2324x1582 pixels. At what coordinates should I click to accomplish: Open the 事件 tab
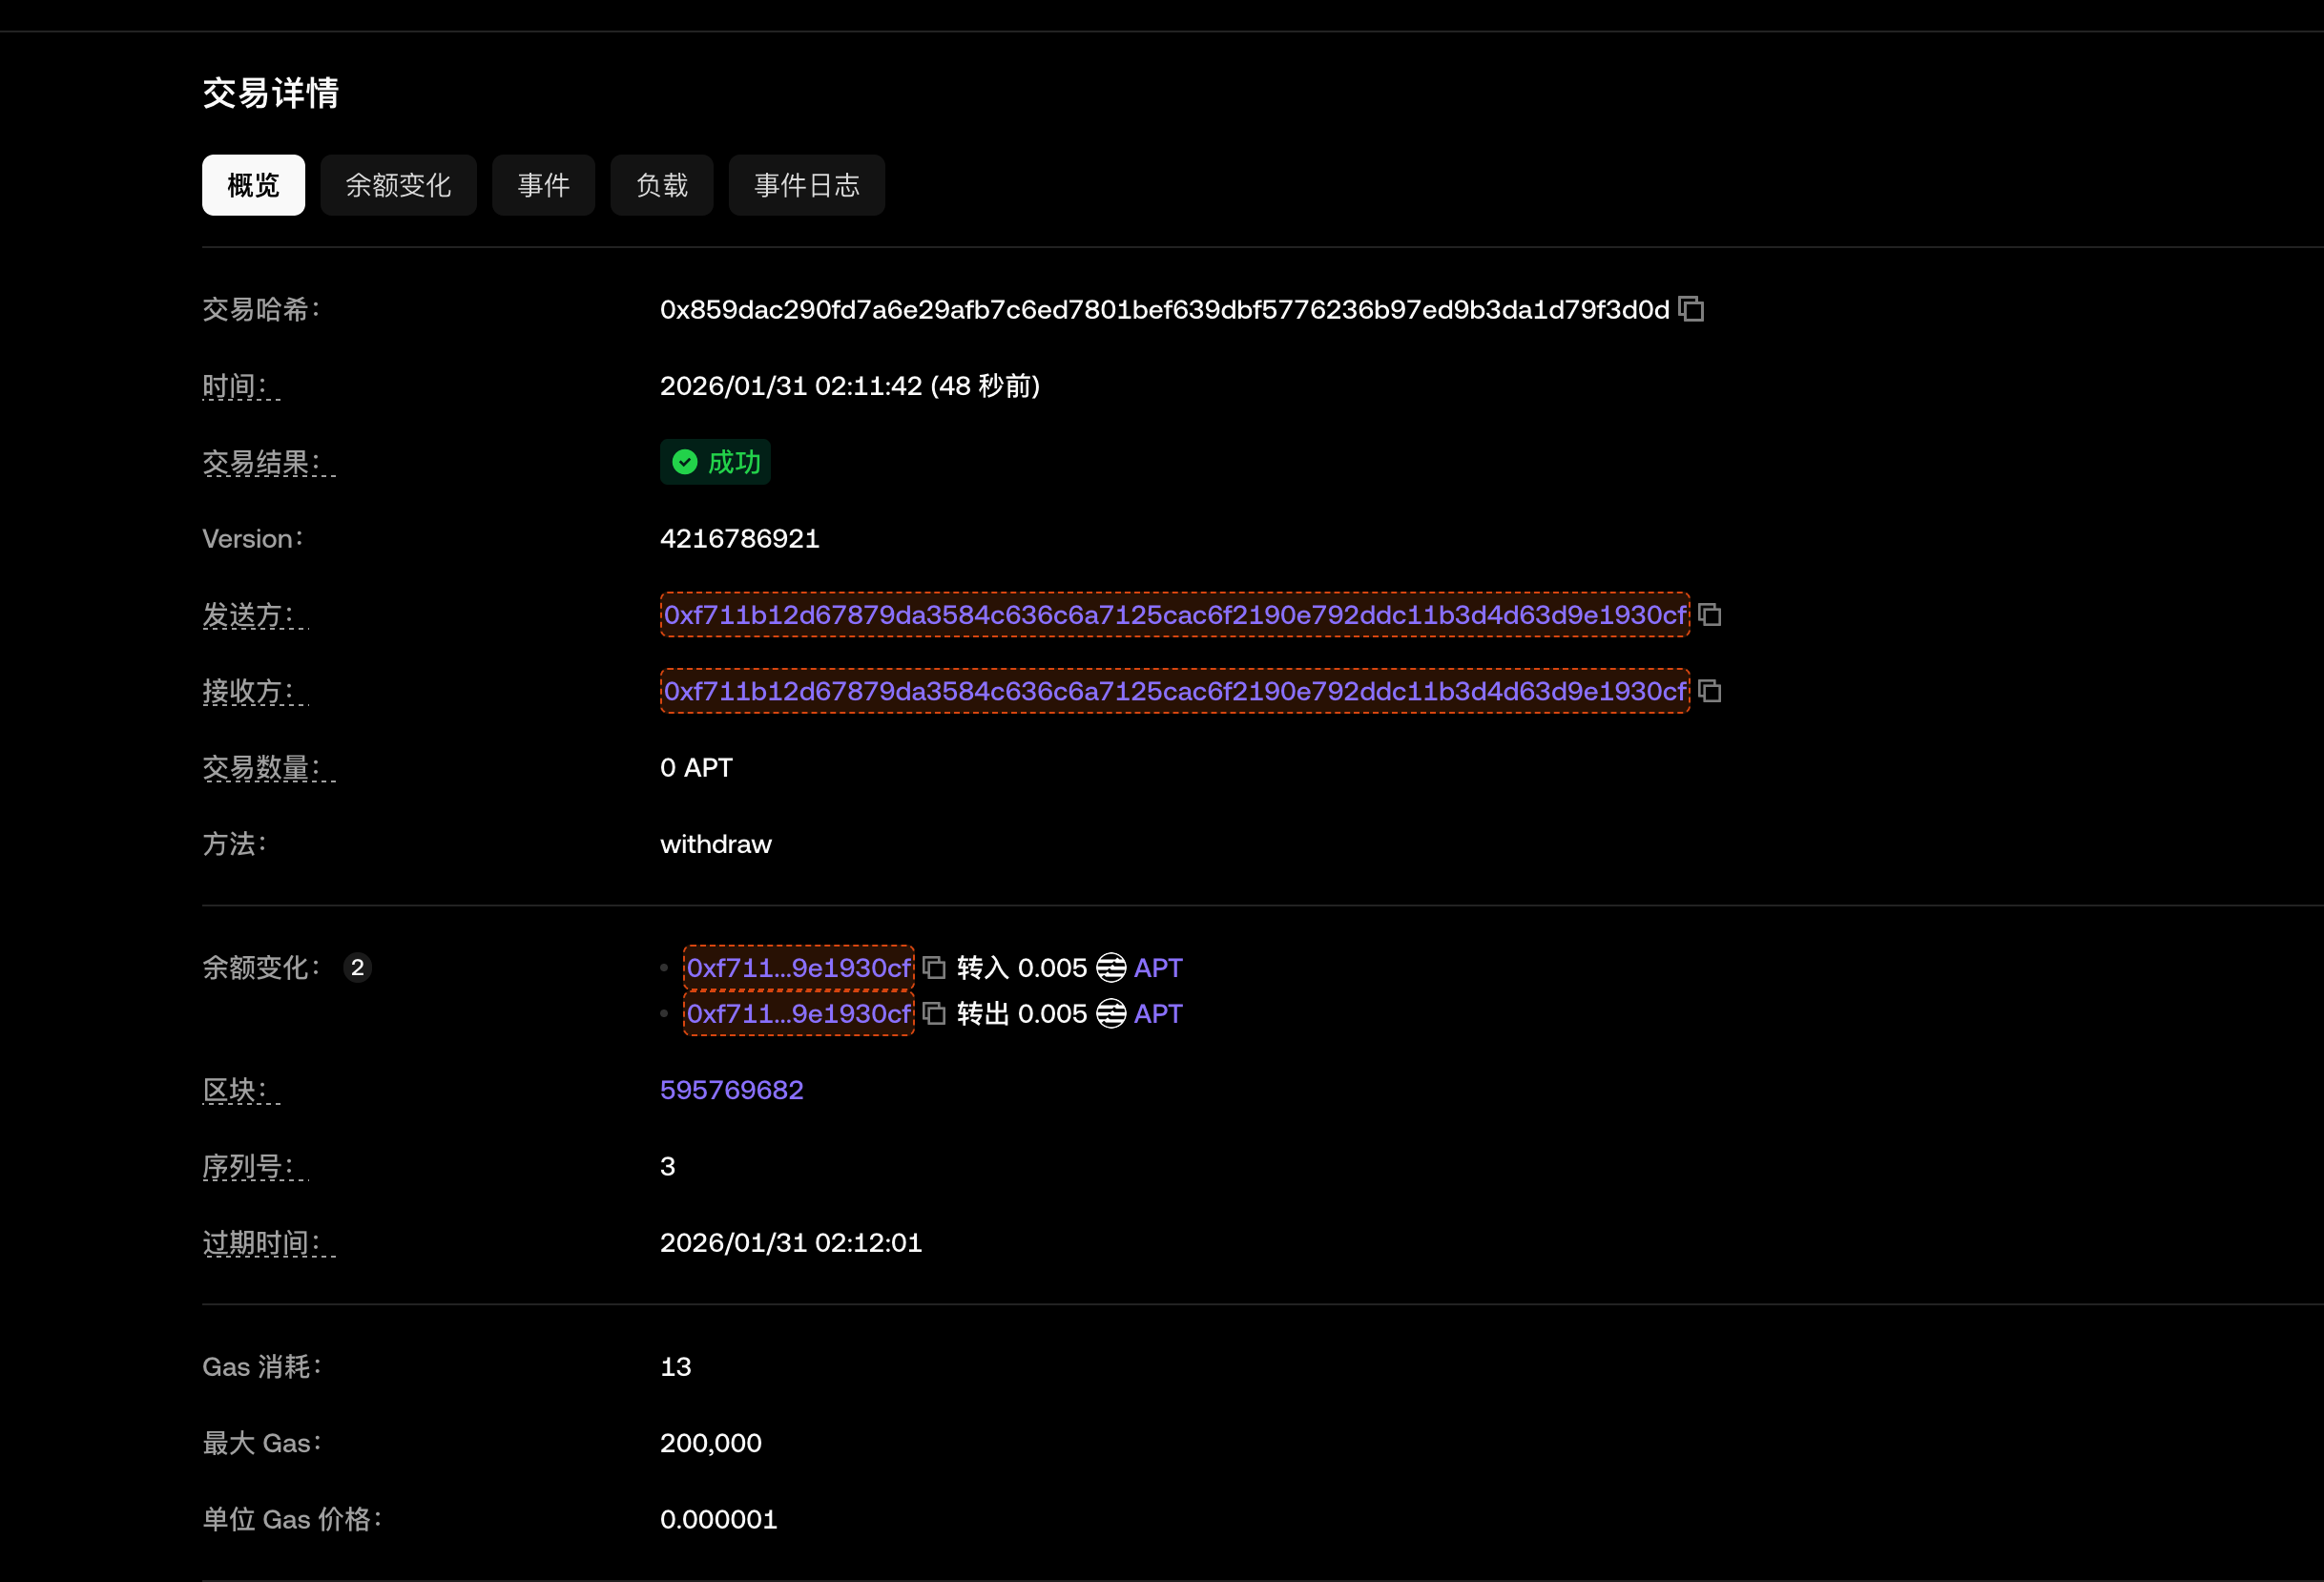(x=543, y=185)
